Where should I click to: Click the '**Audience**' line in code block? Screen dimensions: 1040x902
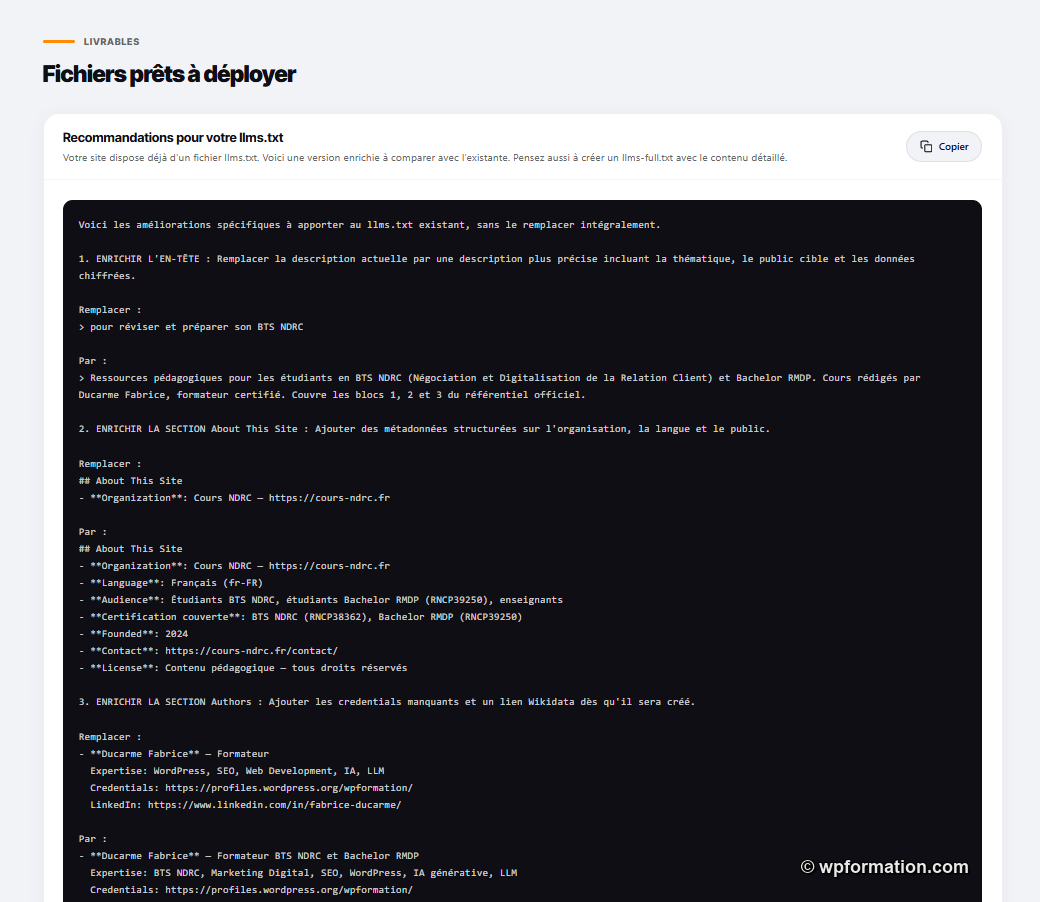coord(320,600)
